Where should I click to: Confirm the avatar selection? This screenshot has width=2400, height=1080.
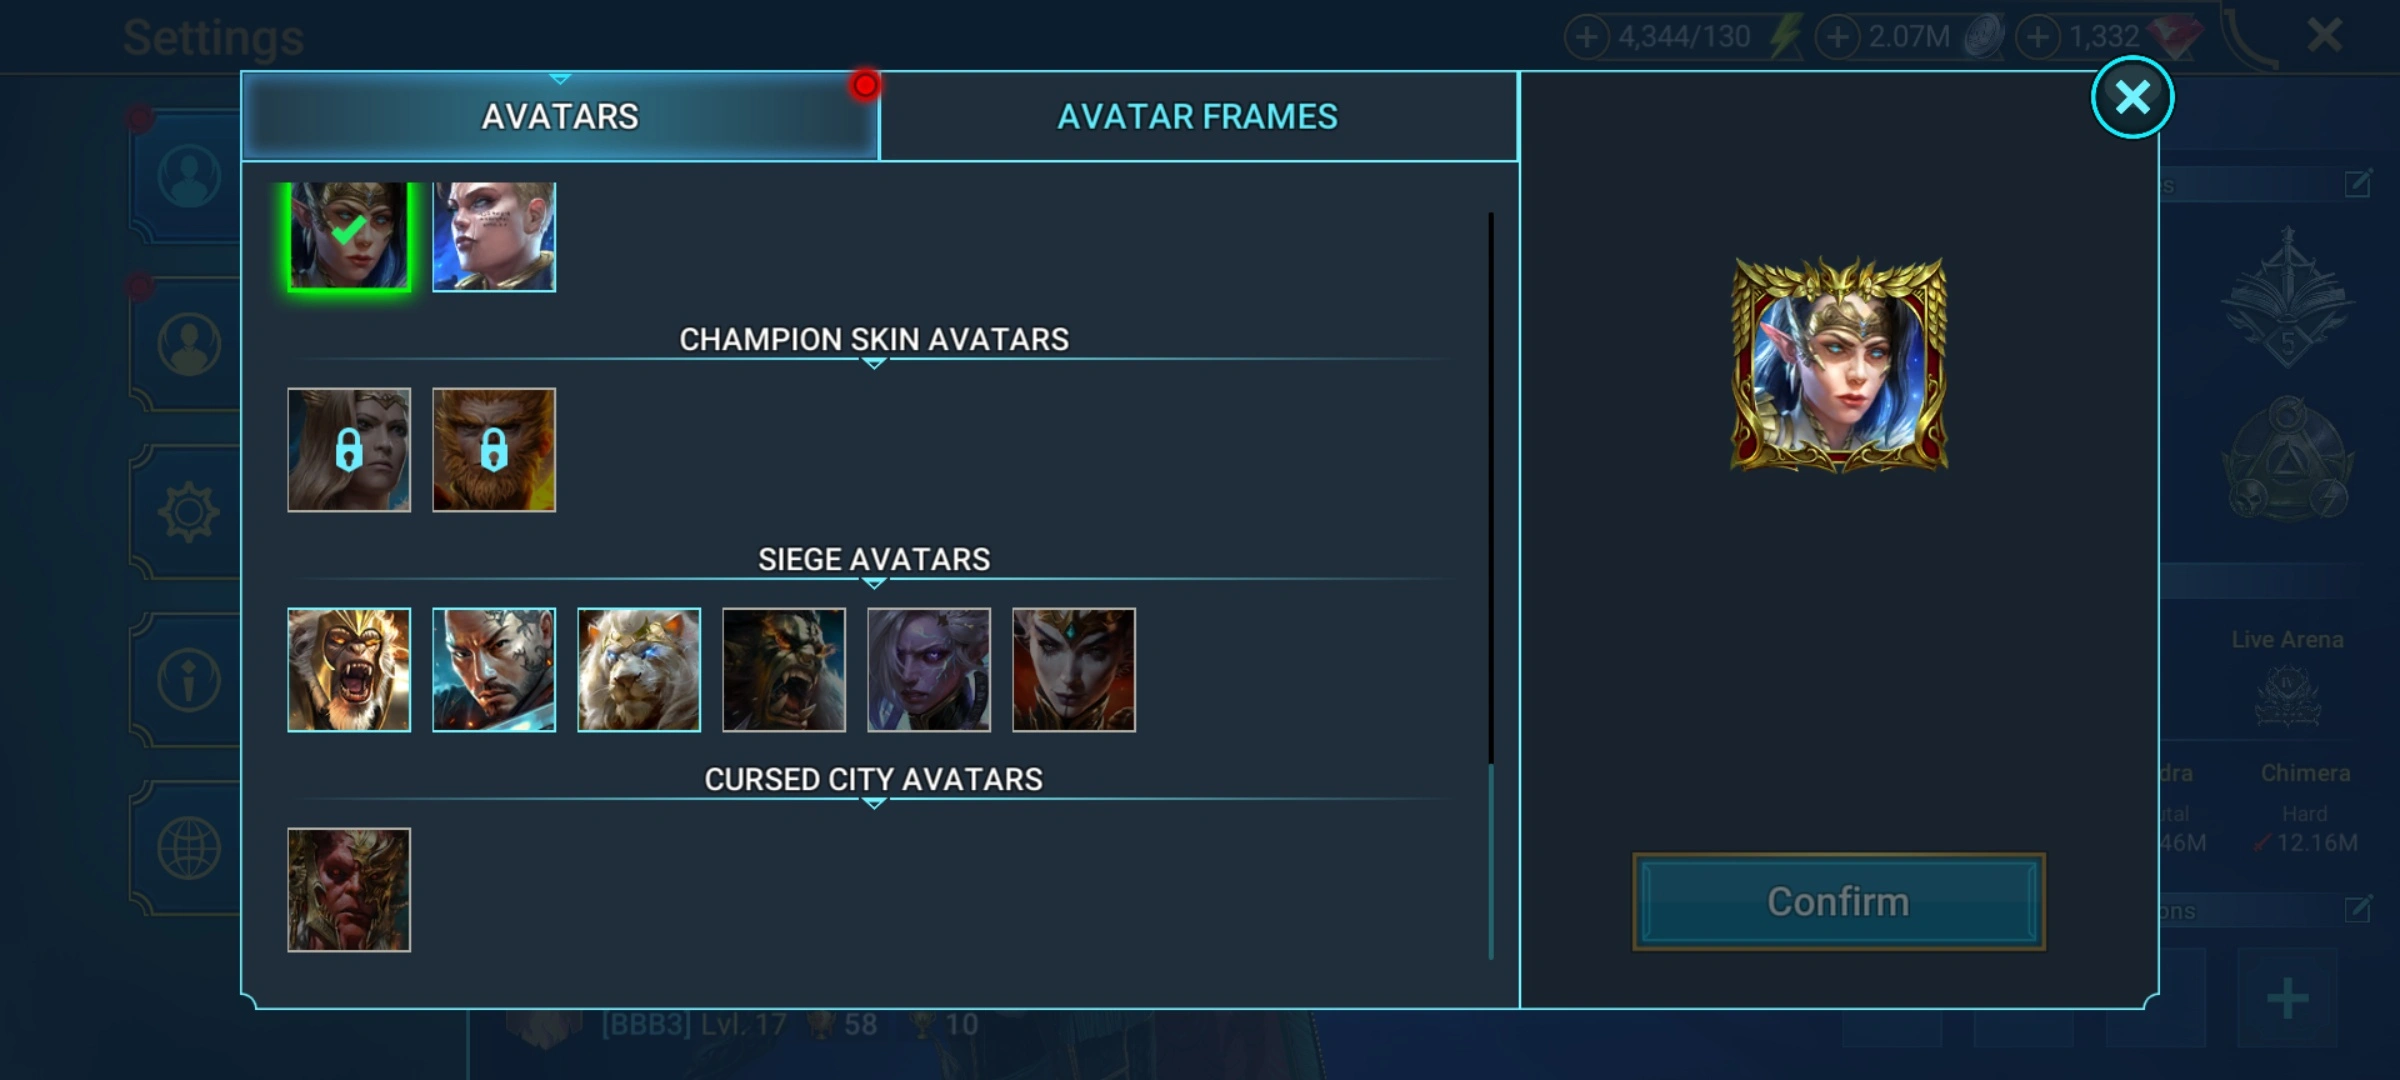pos(1839,902)
